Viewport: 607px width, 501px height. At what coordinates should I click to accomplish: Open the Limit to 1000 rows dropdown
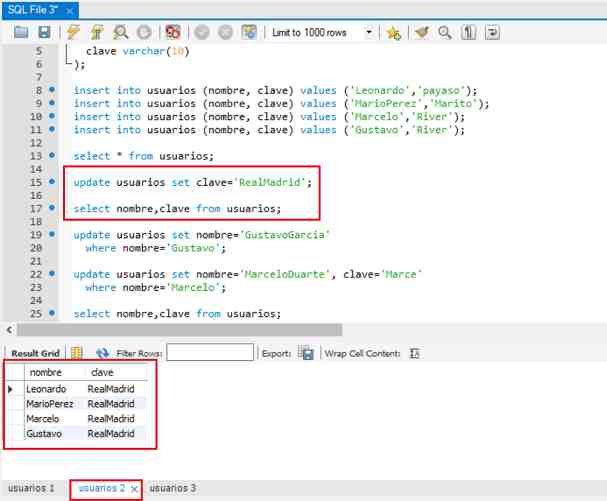pyautogui.click(x=368, y=32)
